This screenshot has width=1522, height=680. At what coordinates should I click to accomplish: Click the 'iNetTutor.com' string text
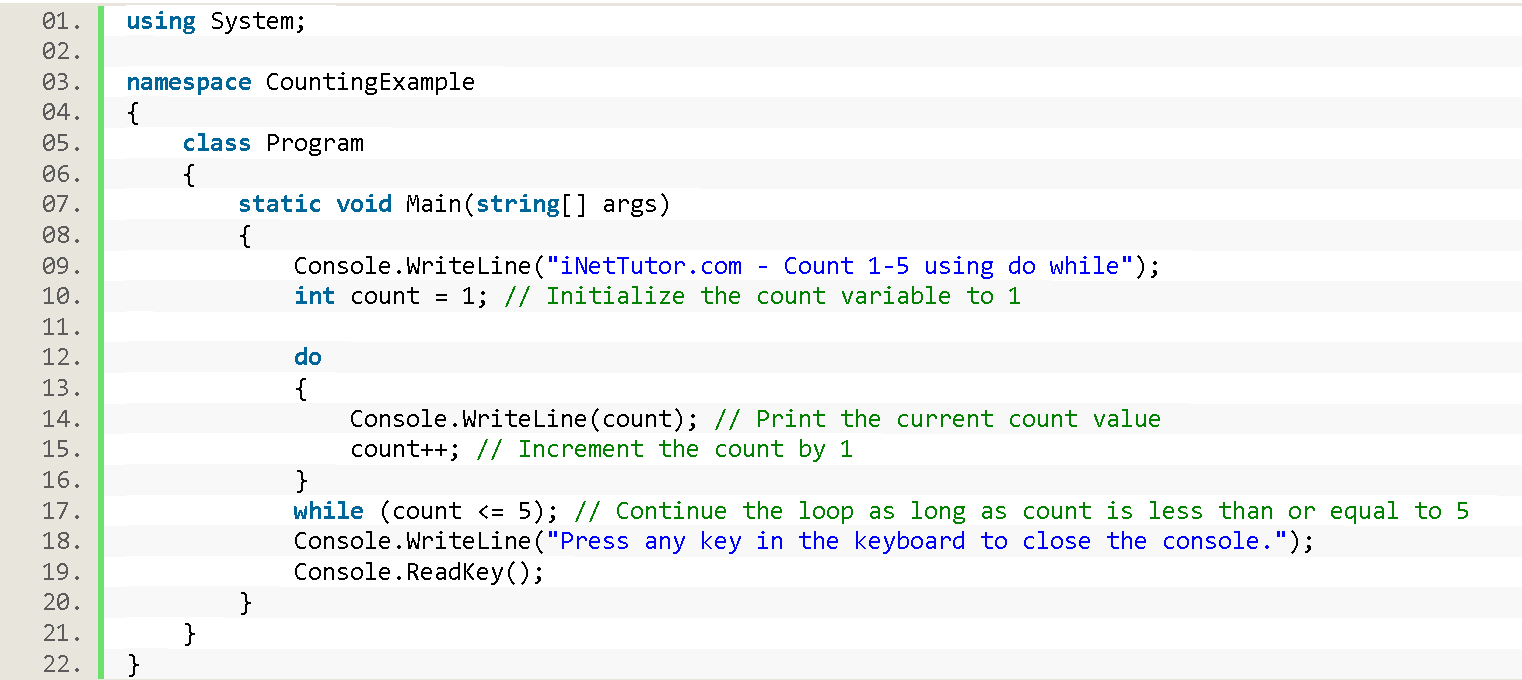coord(652,266)
